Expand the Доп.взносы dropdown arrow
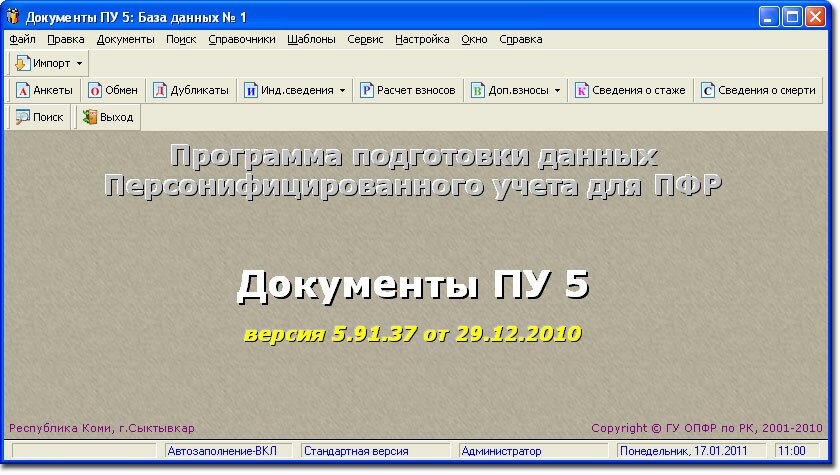Screen dimensions: 840x475 coord(557,90)
